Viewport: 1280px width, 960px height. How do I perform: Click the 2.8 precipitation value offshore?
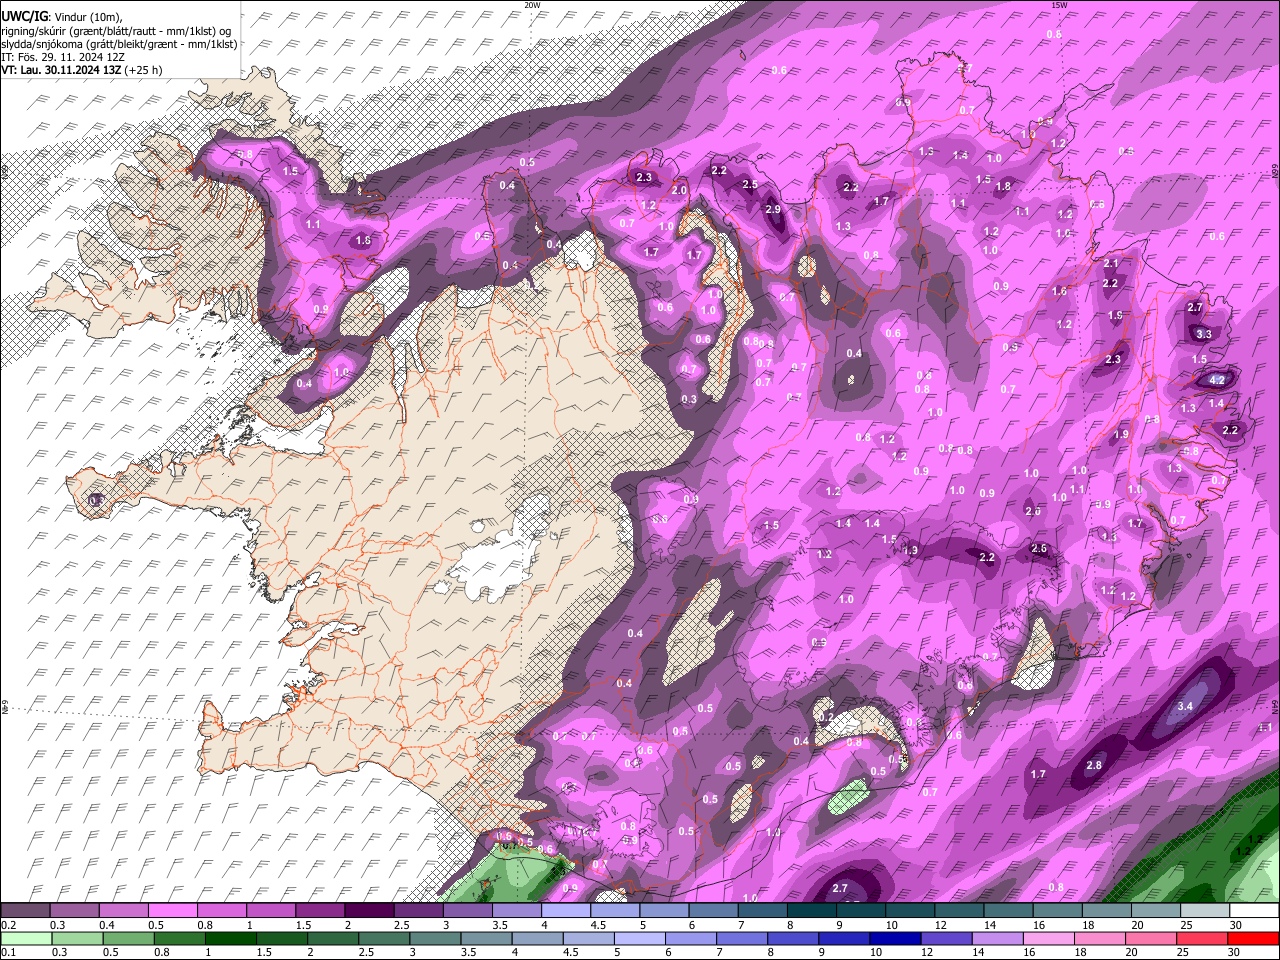[x=1093, y=766]
